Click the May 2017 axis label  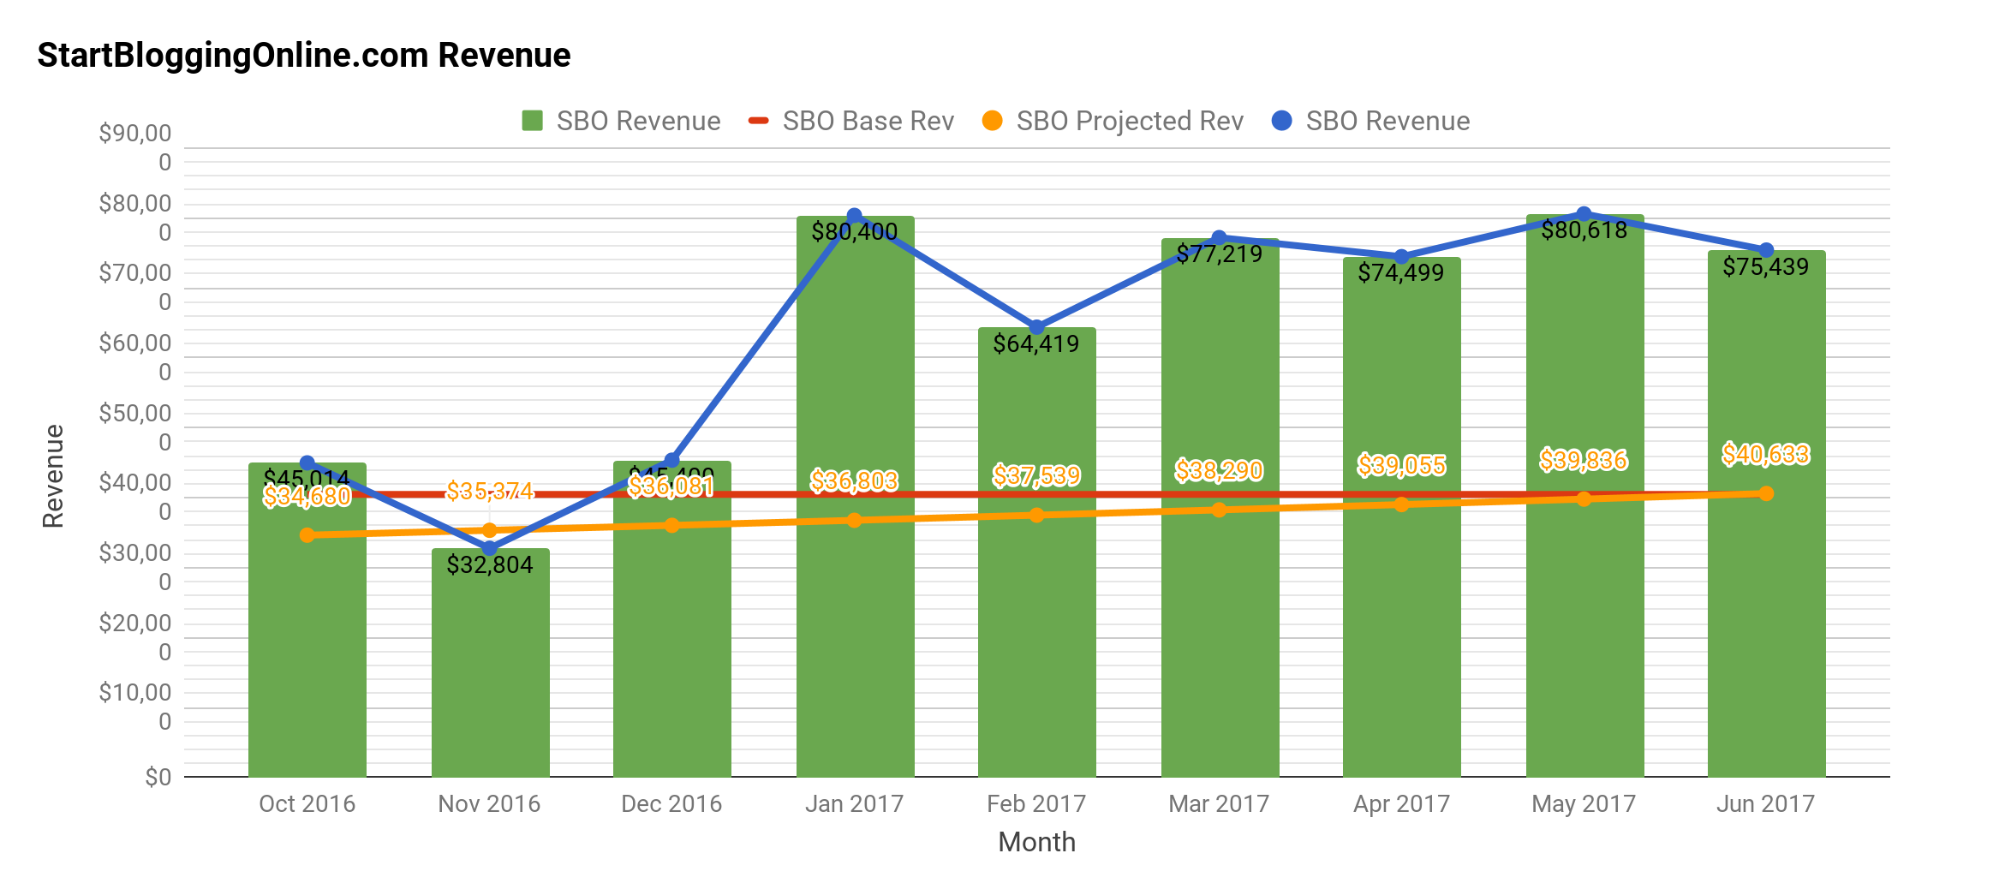(1584, 804)
